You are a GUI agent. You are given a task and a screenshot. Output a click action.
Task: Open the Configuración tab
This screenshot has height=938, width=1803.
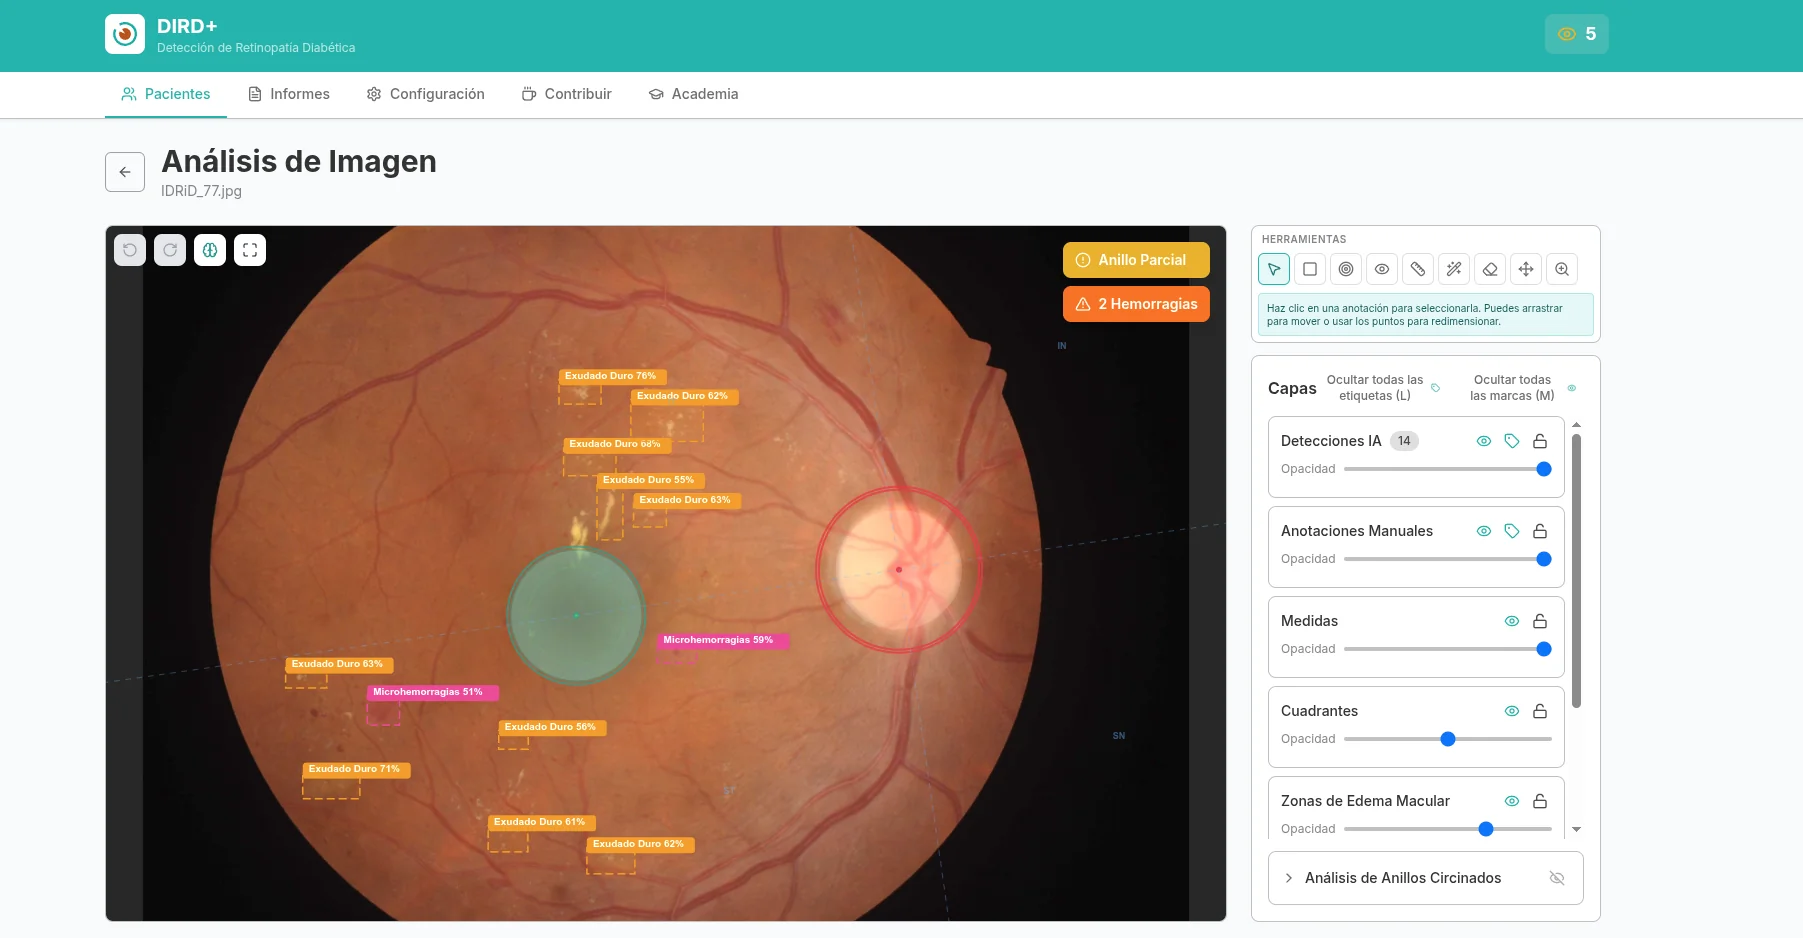[426, 94]
